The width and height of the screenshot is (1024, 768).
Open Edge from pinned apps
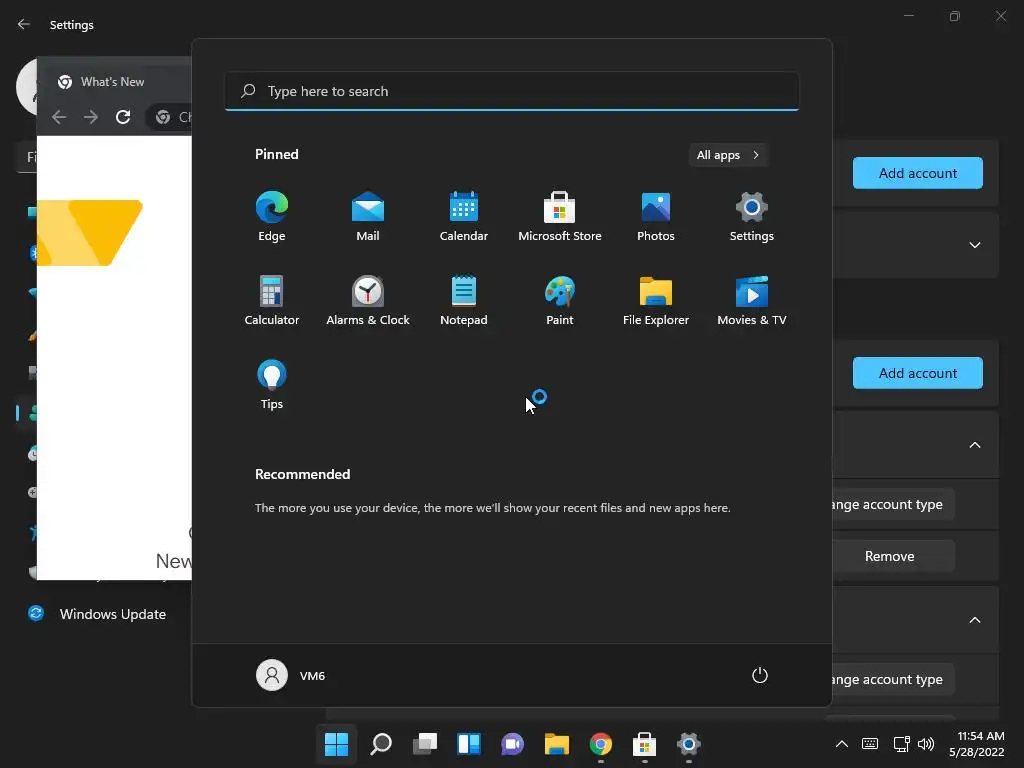(272, 216)
